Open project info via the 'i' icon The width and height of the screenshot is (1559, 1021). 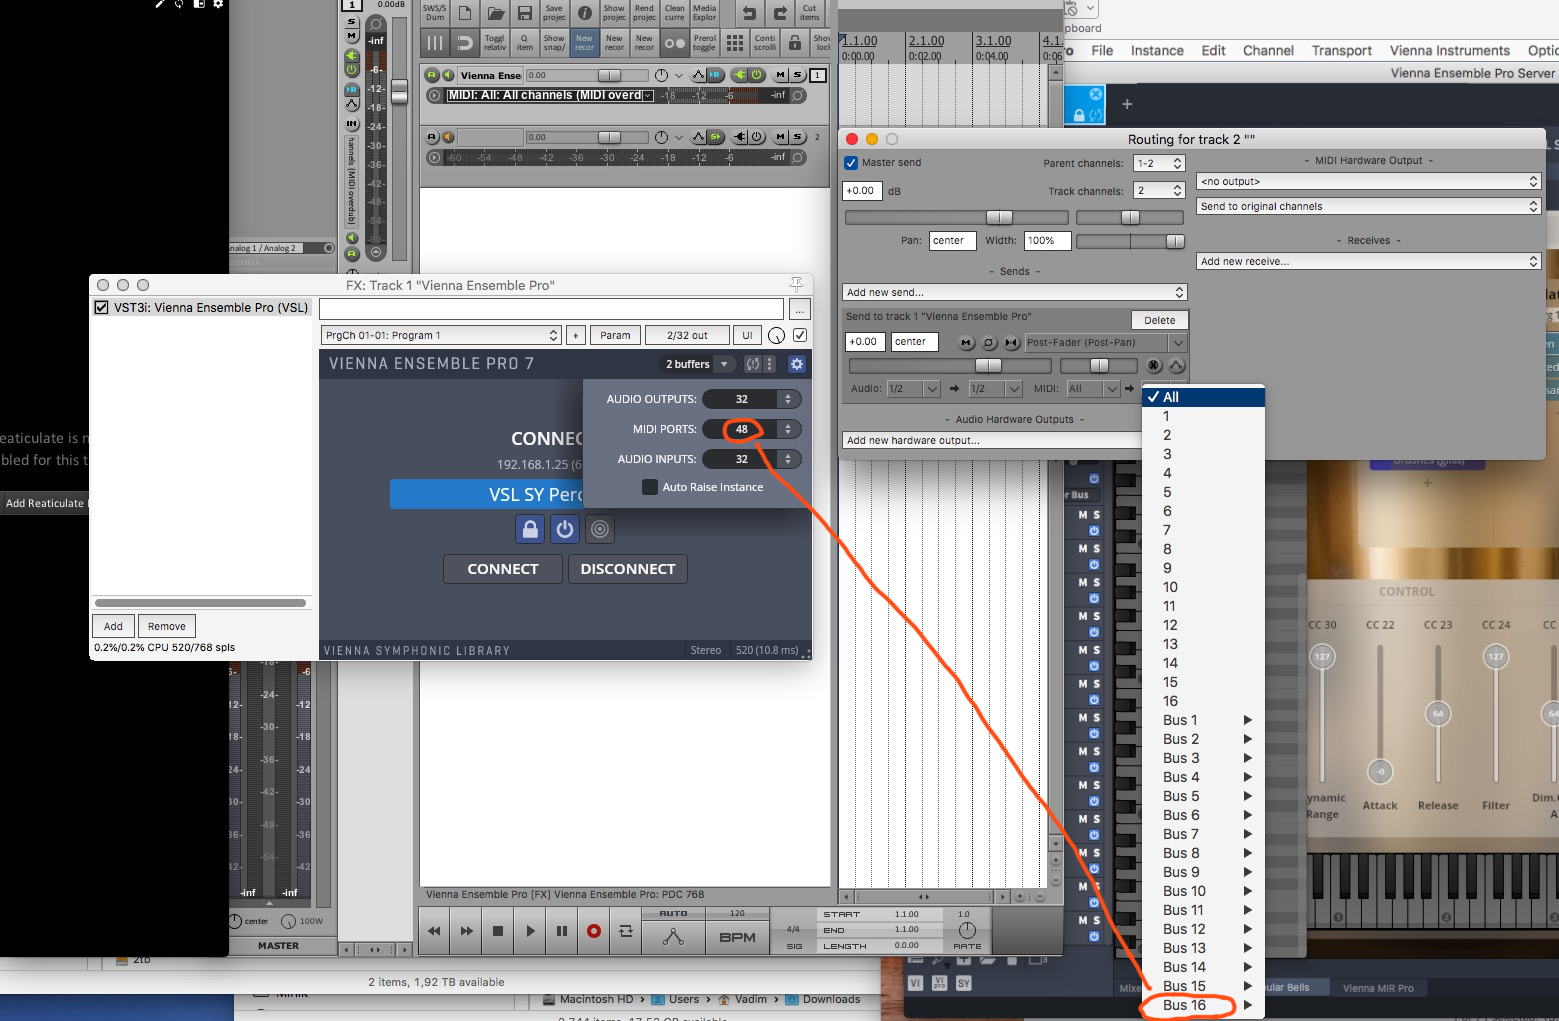coord(585,13)
